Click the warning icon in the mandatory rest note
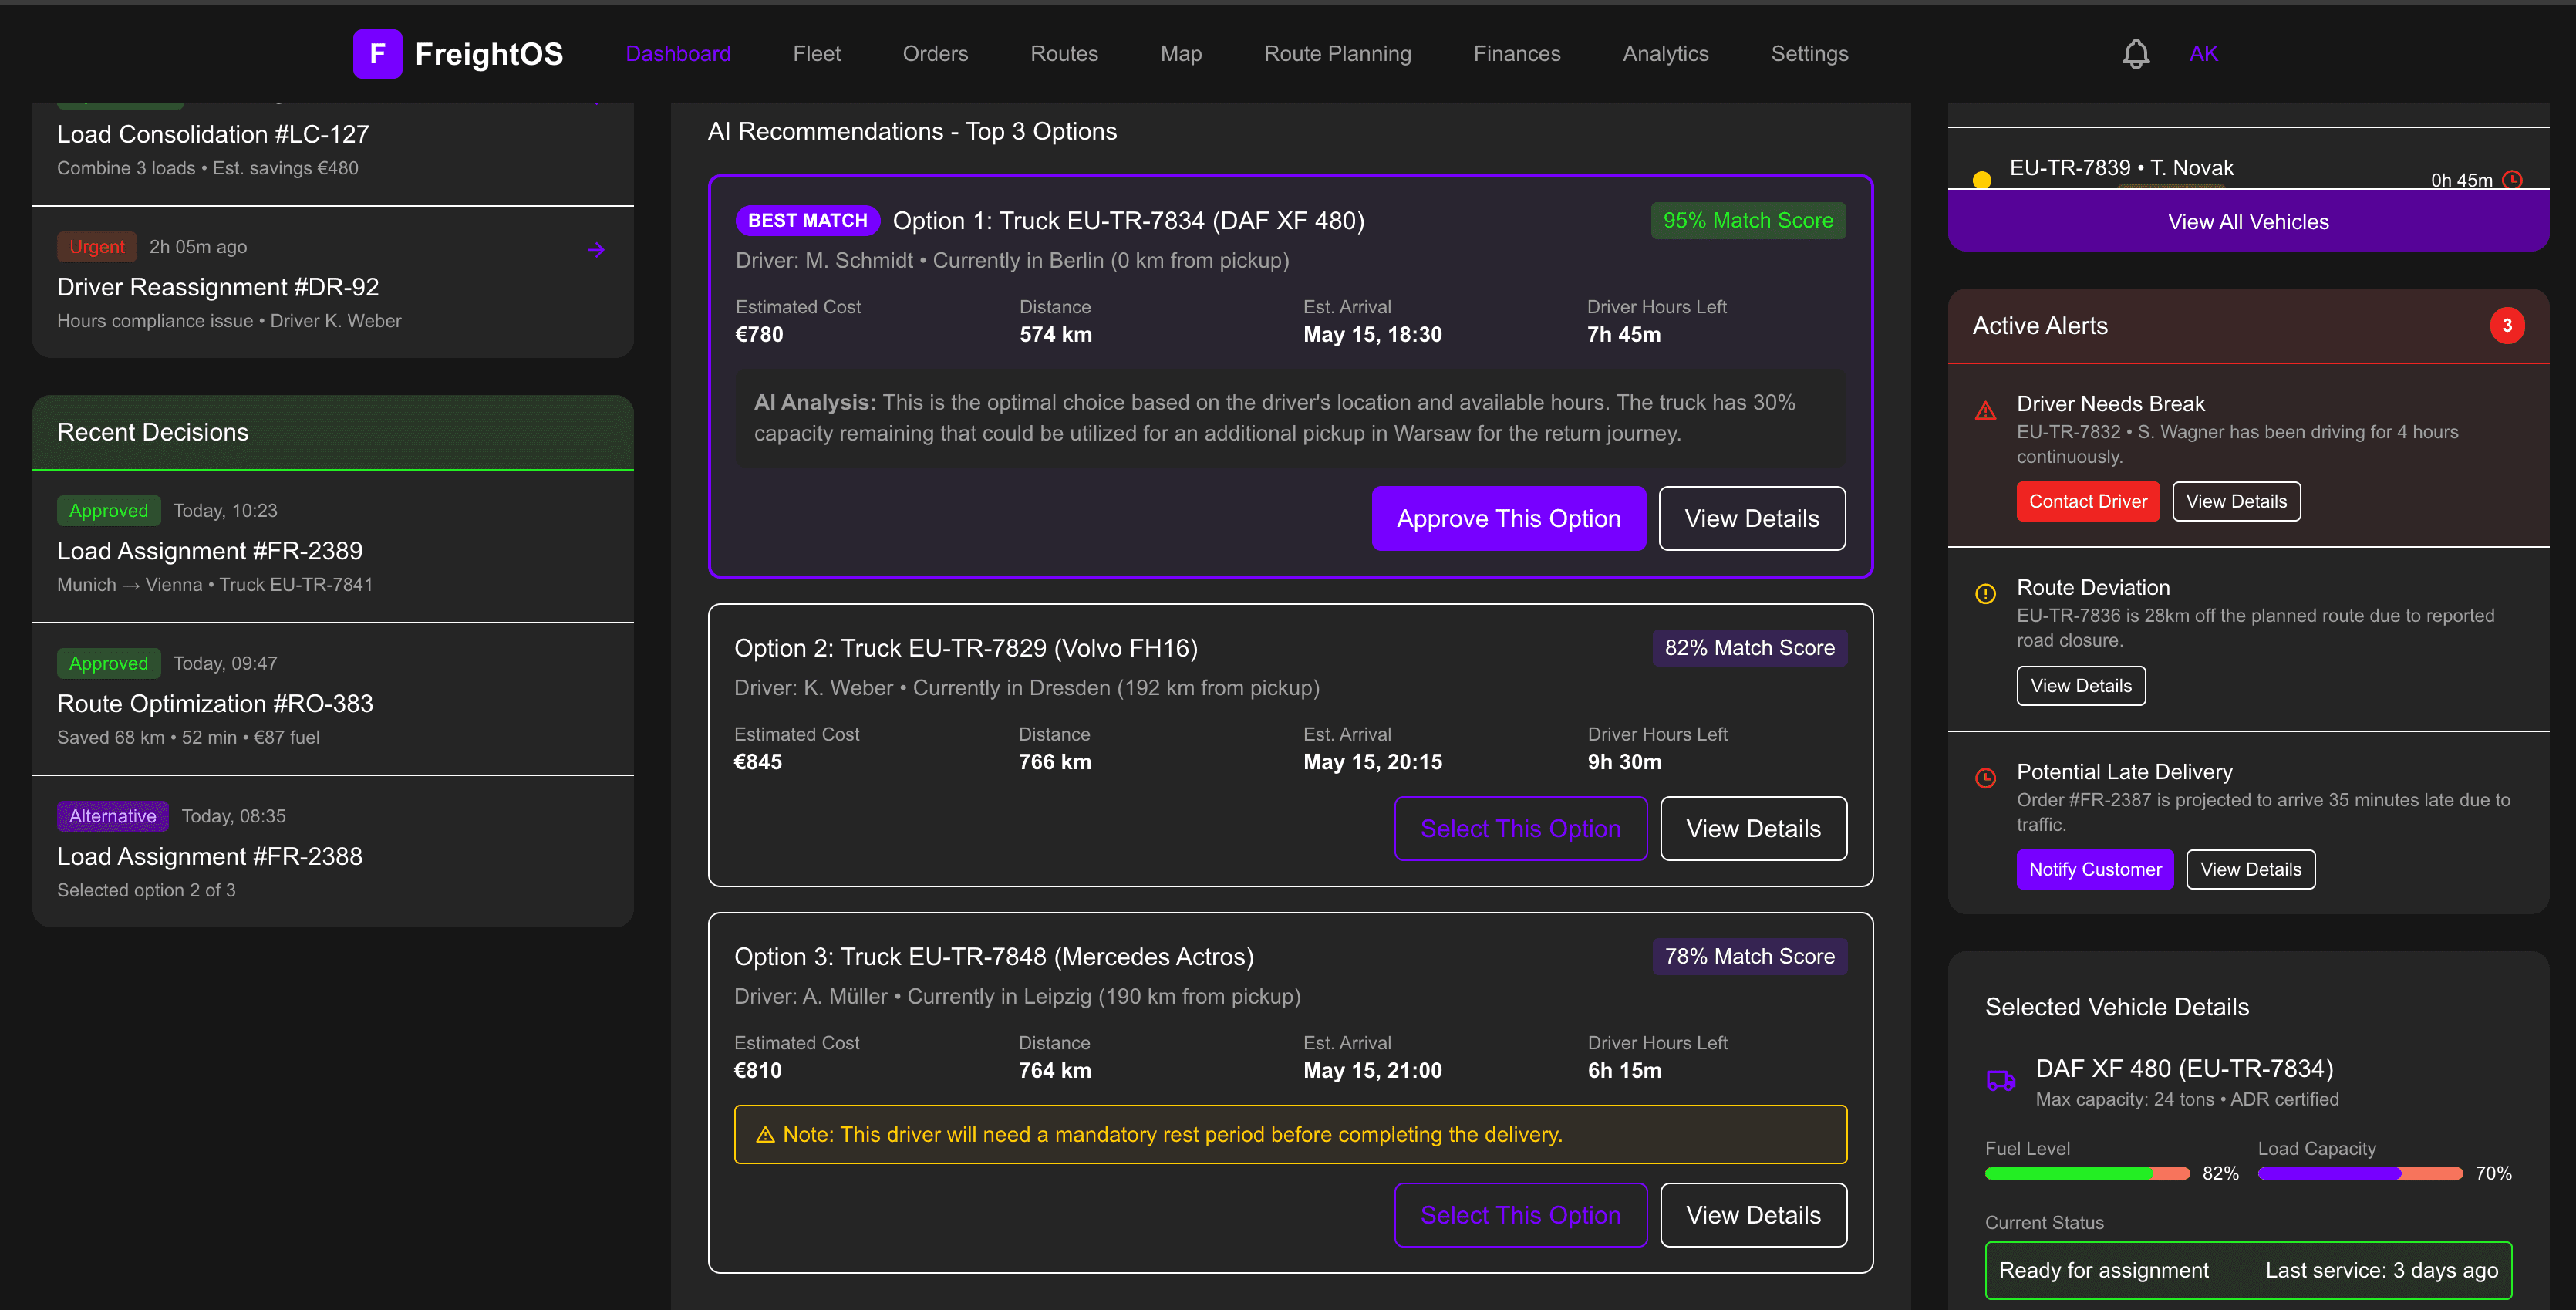Image resolution: width=2576 pixels, height=1310 pixels. point(765,1135)
